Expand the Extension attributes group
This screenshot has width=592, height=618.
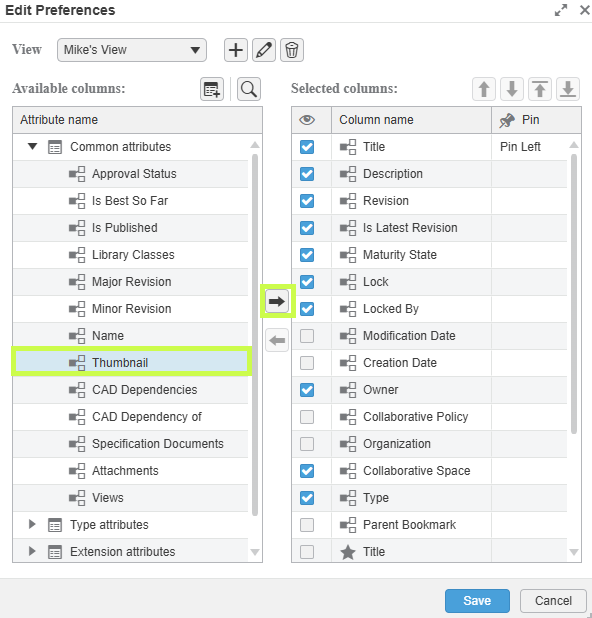click(32, 551)
